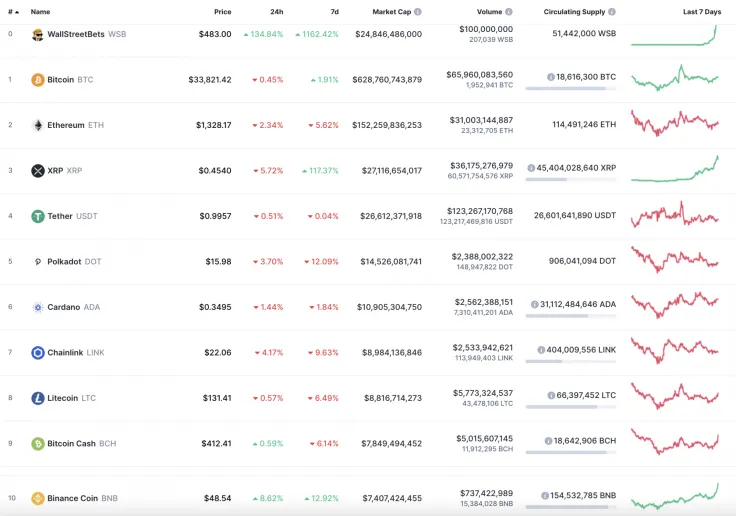Click Binance Coin 24h change 8.62%

coord(268,498)
